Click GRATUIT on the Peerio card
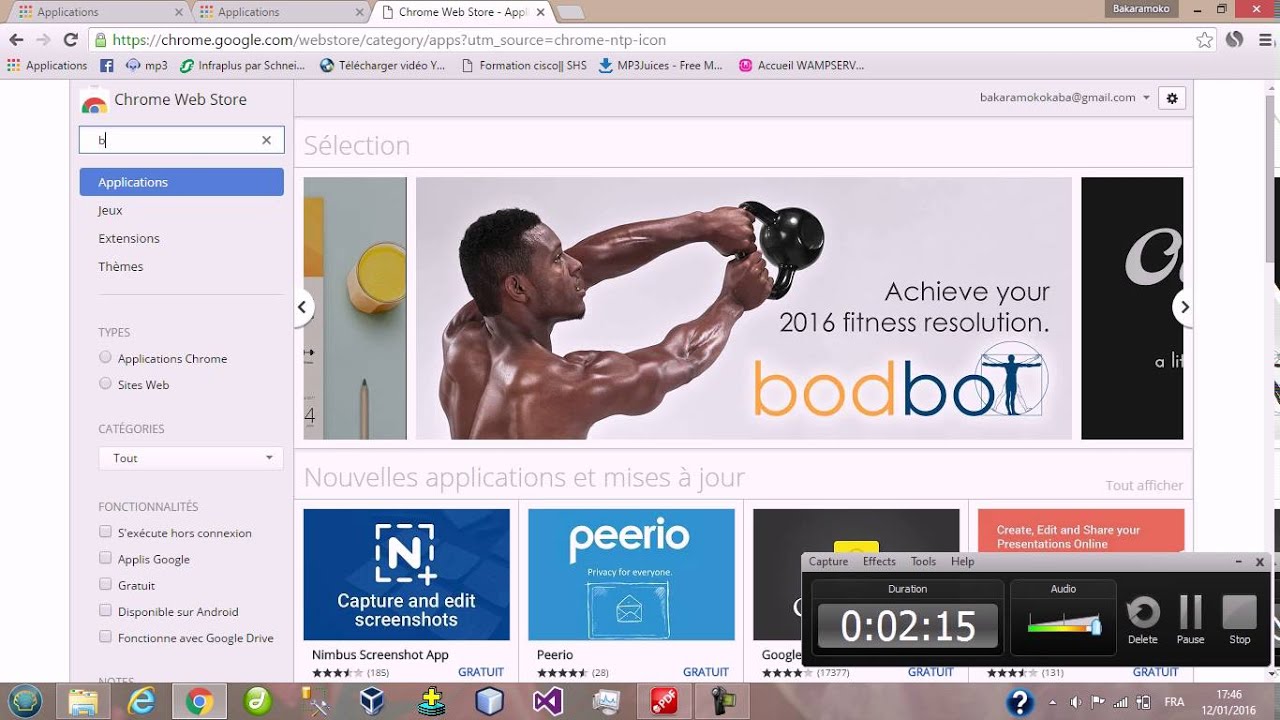This screenshot has height=720, width=1280. click(x=706, y=672)
